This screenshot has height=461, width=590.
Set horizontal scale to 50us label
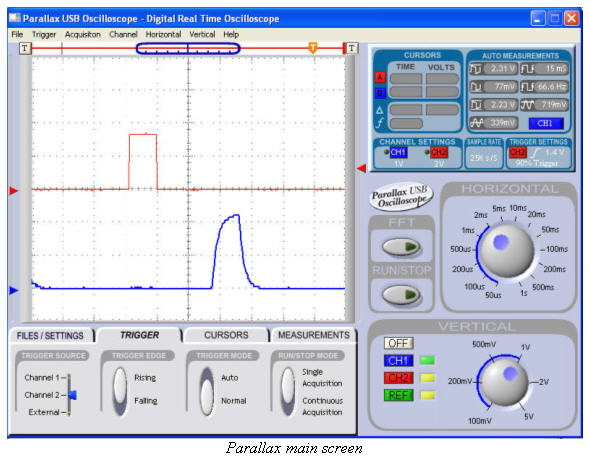coord(493,295)
